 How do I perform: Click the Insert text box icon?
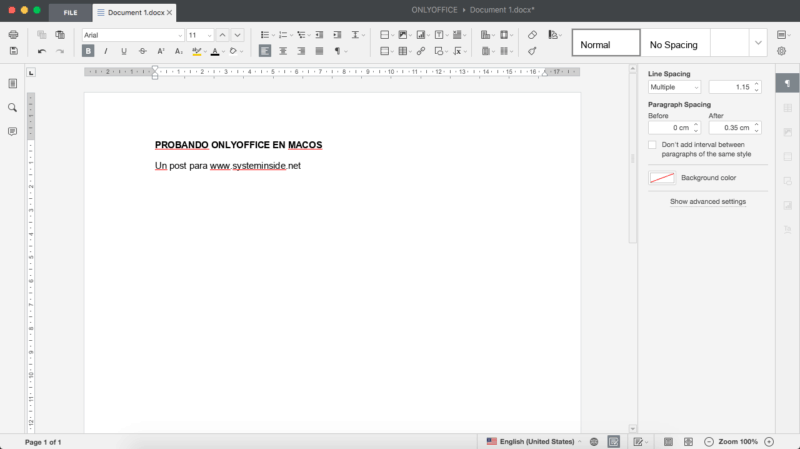[439, 35]
